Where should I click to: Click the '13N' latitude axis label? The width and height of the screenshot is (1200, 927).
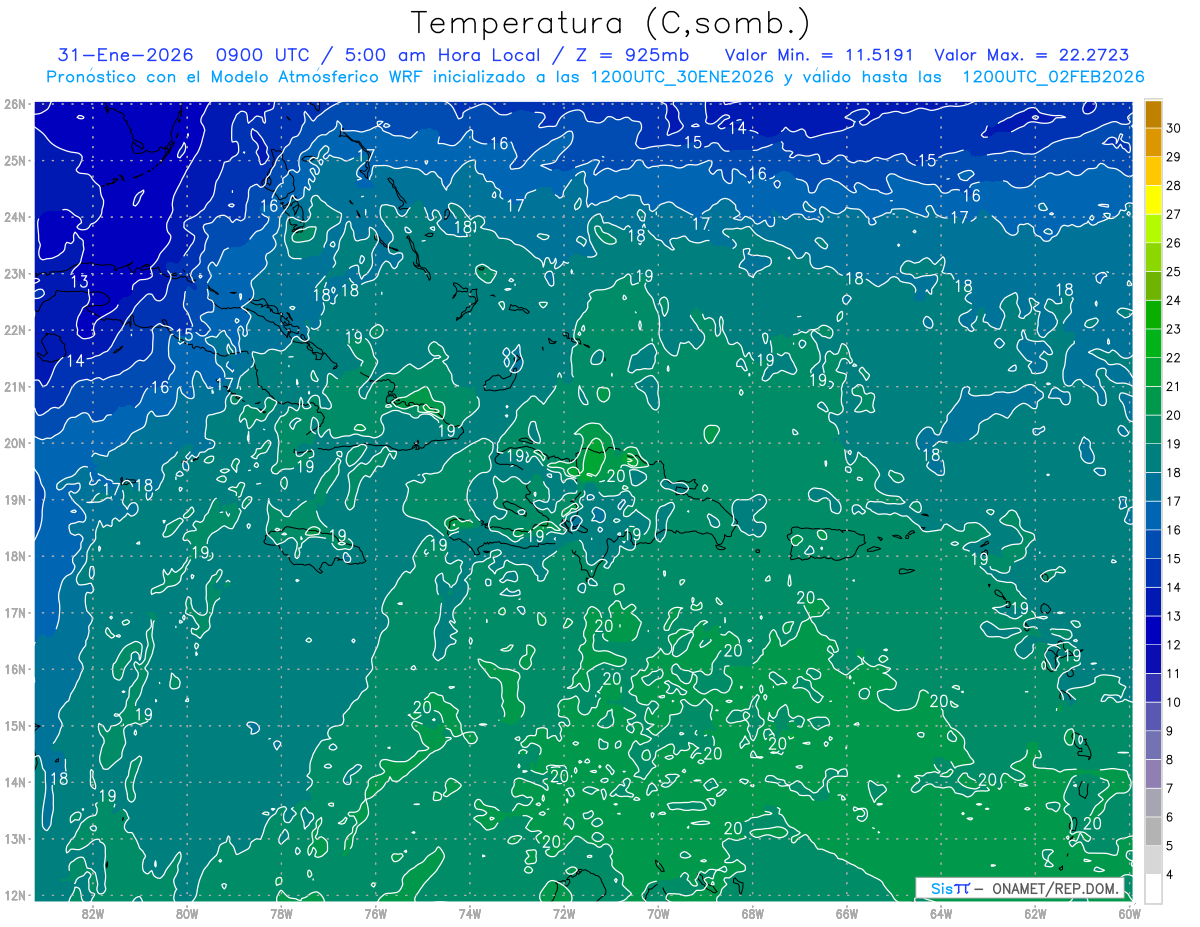pyautogui.click(x=15, y=838)
